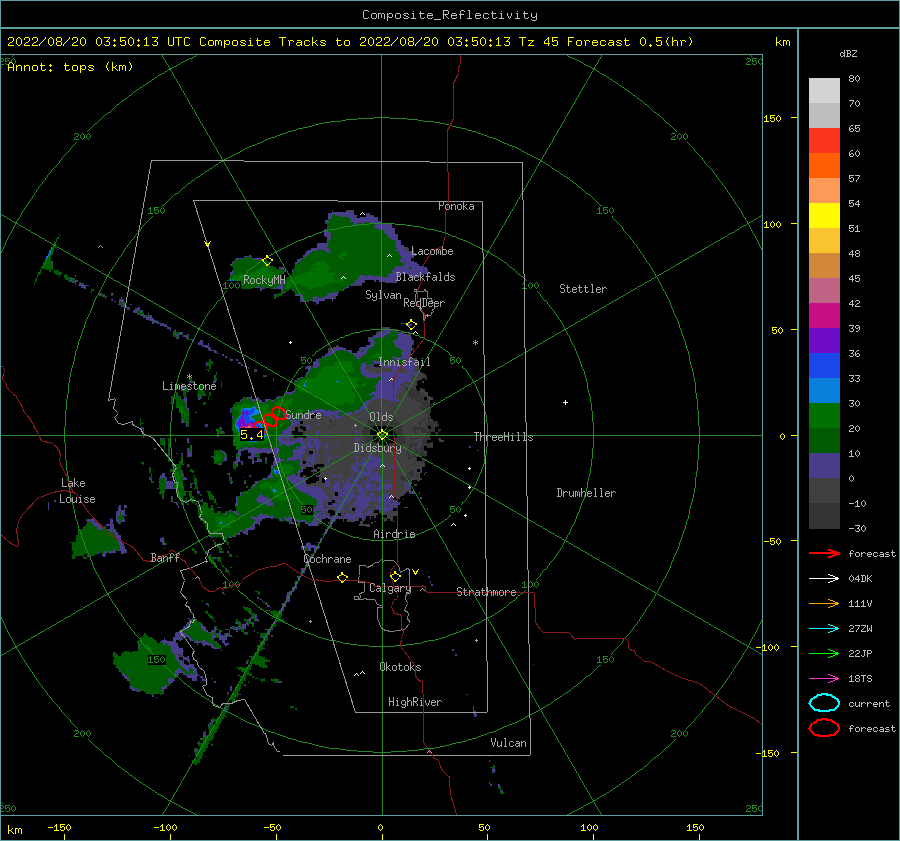Select the red swatch in dBZ scale

824,140
